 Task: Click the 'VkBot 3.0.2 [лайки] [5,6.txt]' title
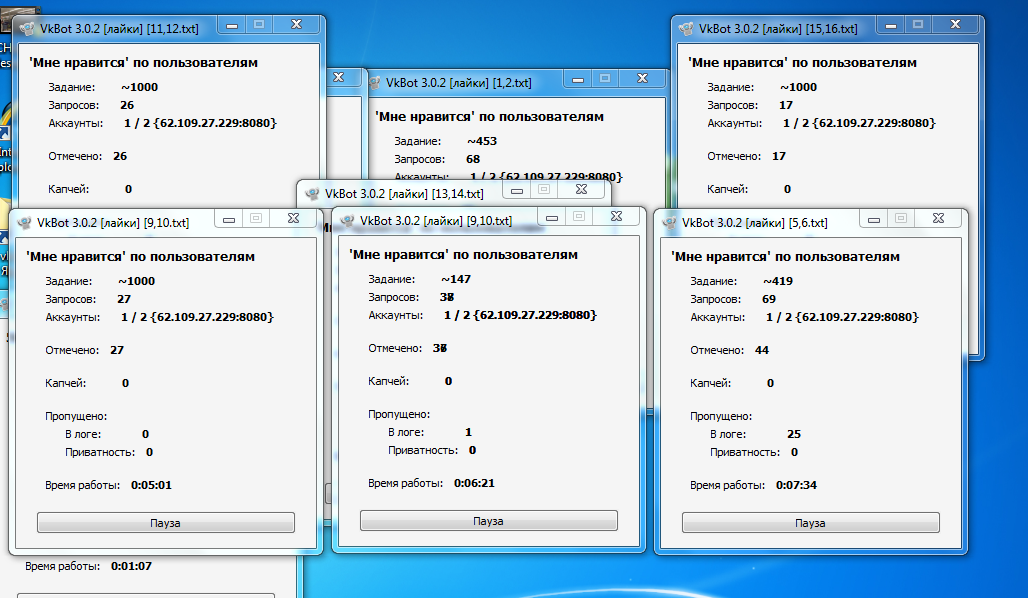[755, 223]
